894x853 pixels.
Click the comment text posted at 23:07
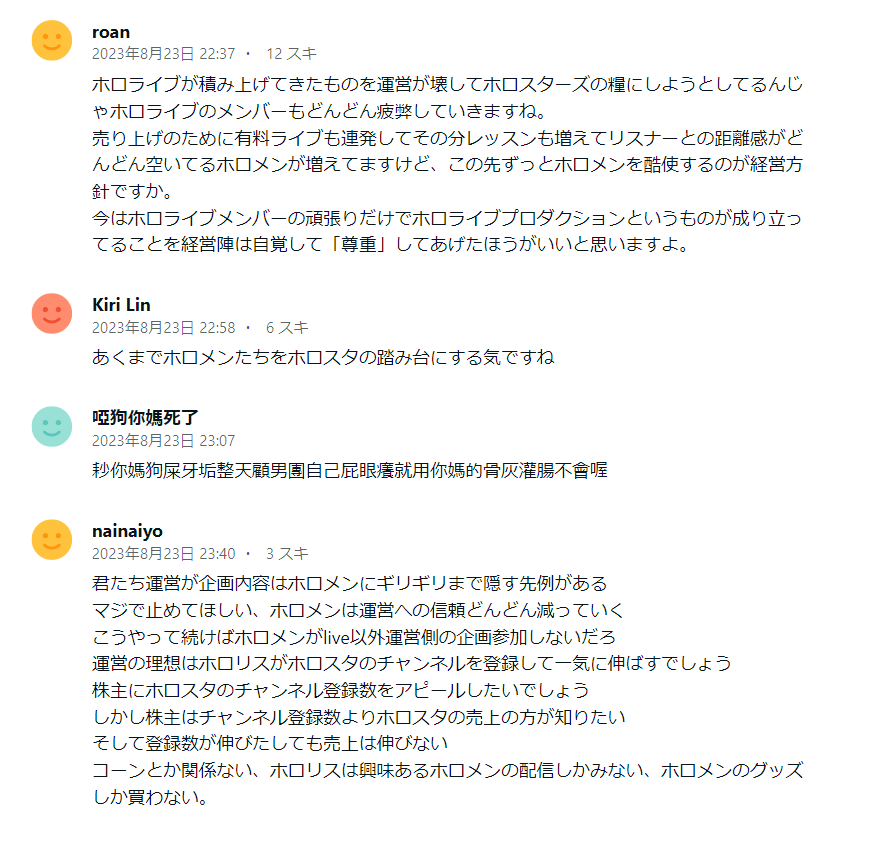tap(349, 470)
